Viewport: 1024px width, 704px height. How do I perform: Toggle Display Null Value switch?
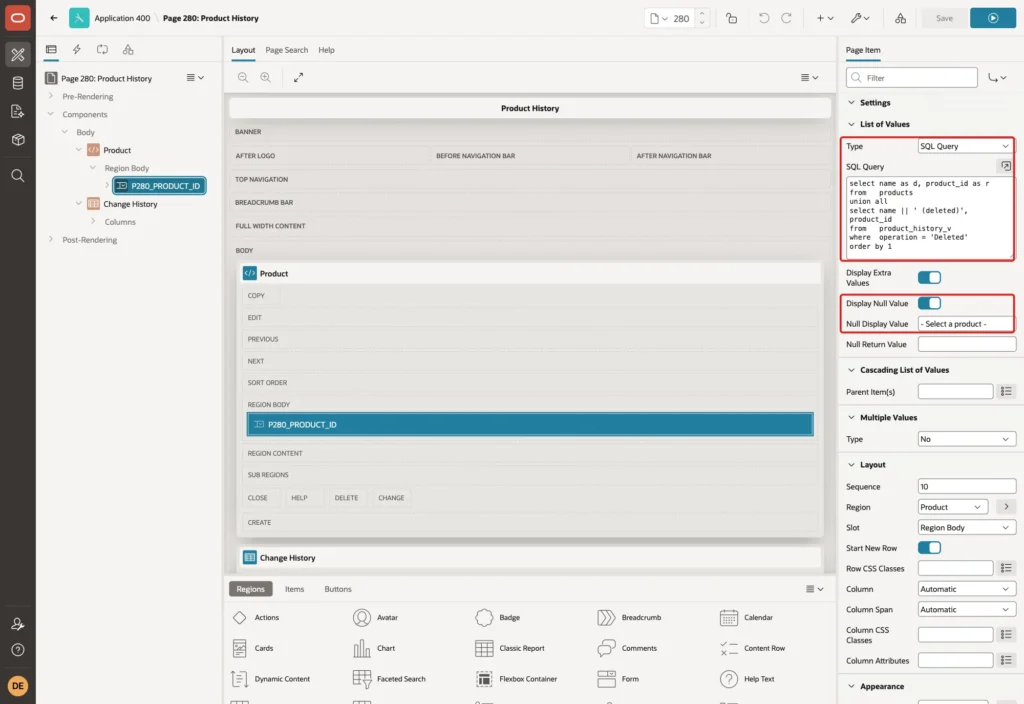tap(929, 303)
